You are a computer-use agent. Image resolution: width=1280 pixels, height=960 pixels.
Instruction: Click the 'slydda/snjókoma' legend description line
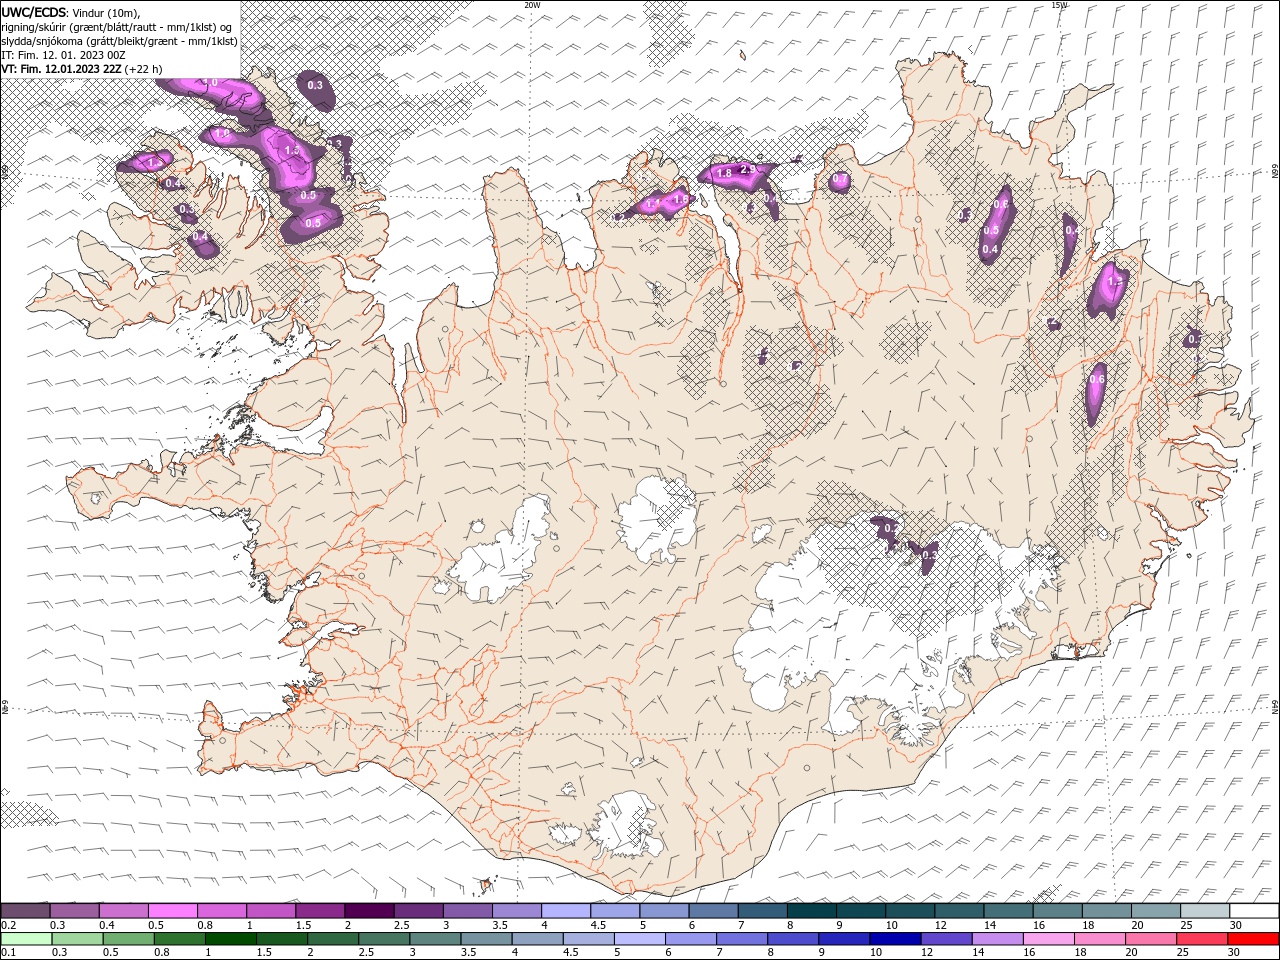[x=119, y=41]
